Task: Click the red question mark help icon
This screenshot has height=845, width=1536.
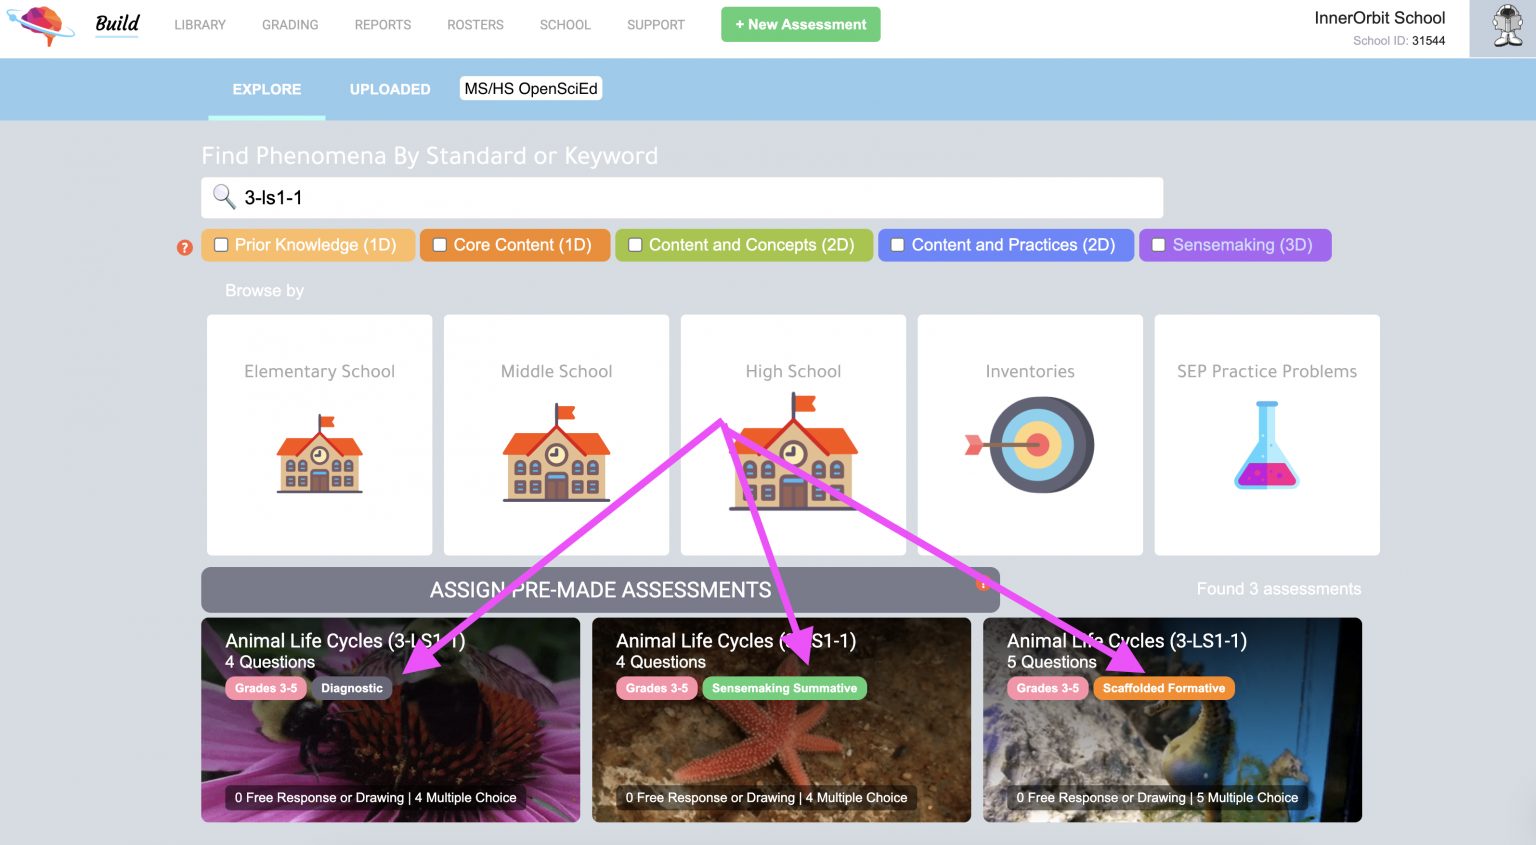Action: [185, 246]
